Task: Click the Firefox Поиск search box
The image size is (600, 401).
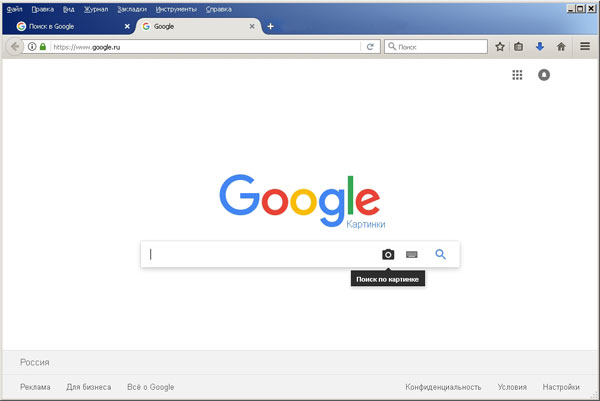Action: pos(436,47)
